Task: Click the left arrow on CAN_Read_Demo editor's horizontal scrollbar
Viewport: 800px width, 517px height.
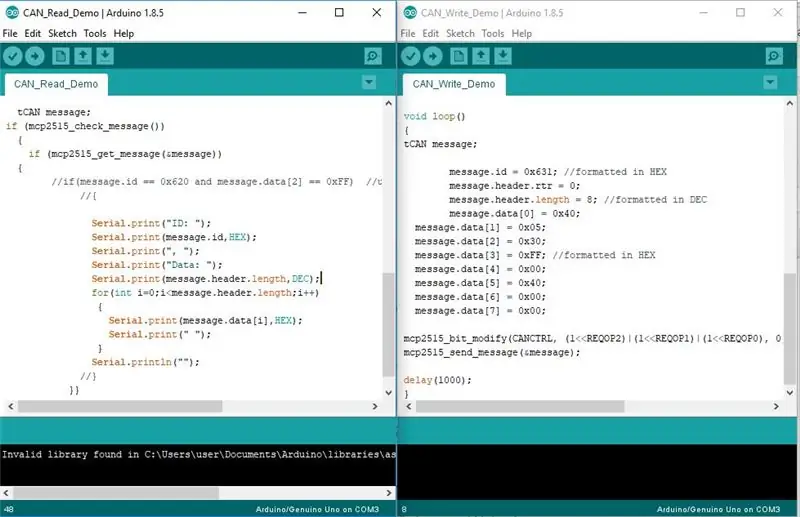Action: (x=11, y=406)
